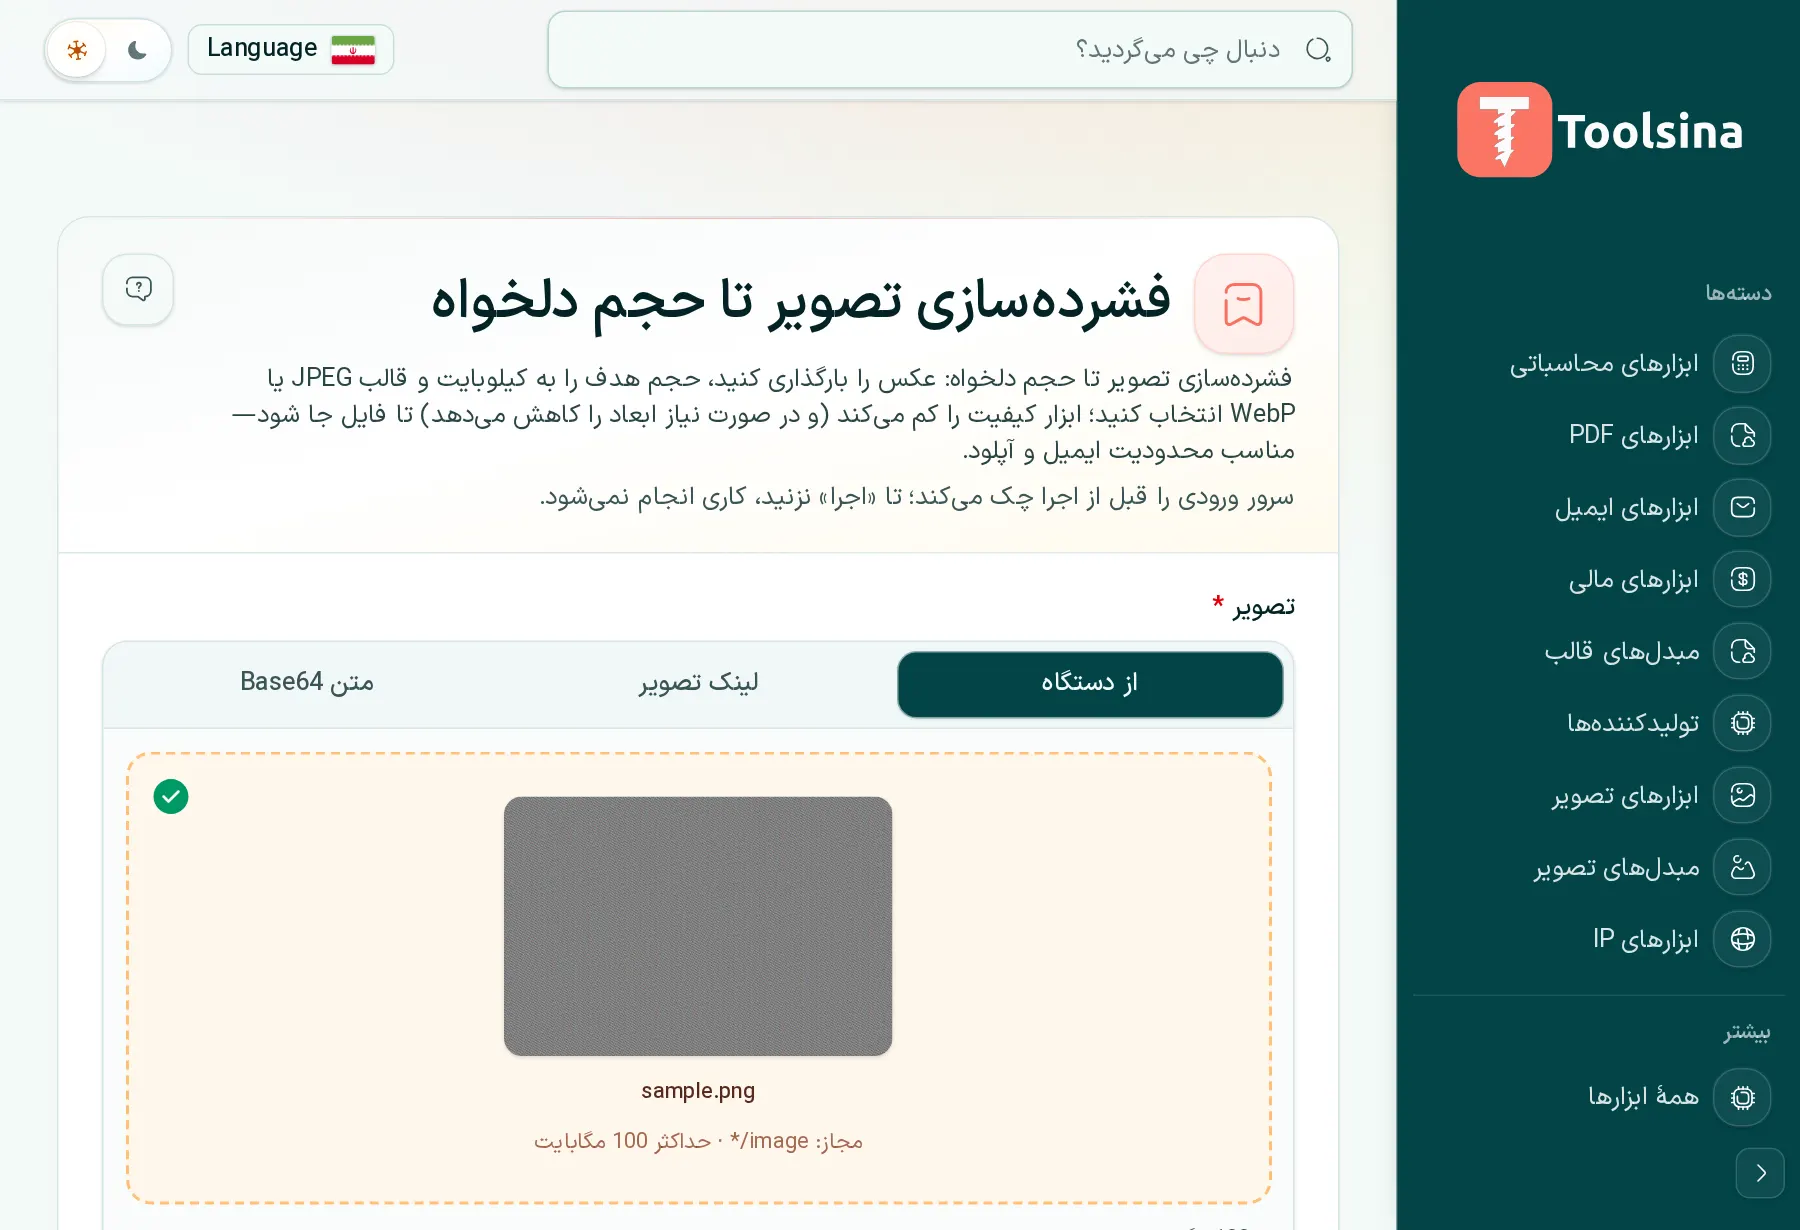Screen dimensions: 1800x1230
Task: Open 'ابزارهای IP' globe icon
Action: point(1742,939)
